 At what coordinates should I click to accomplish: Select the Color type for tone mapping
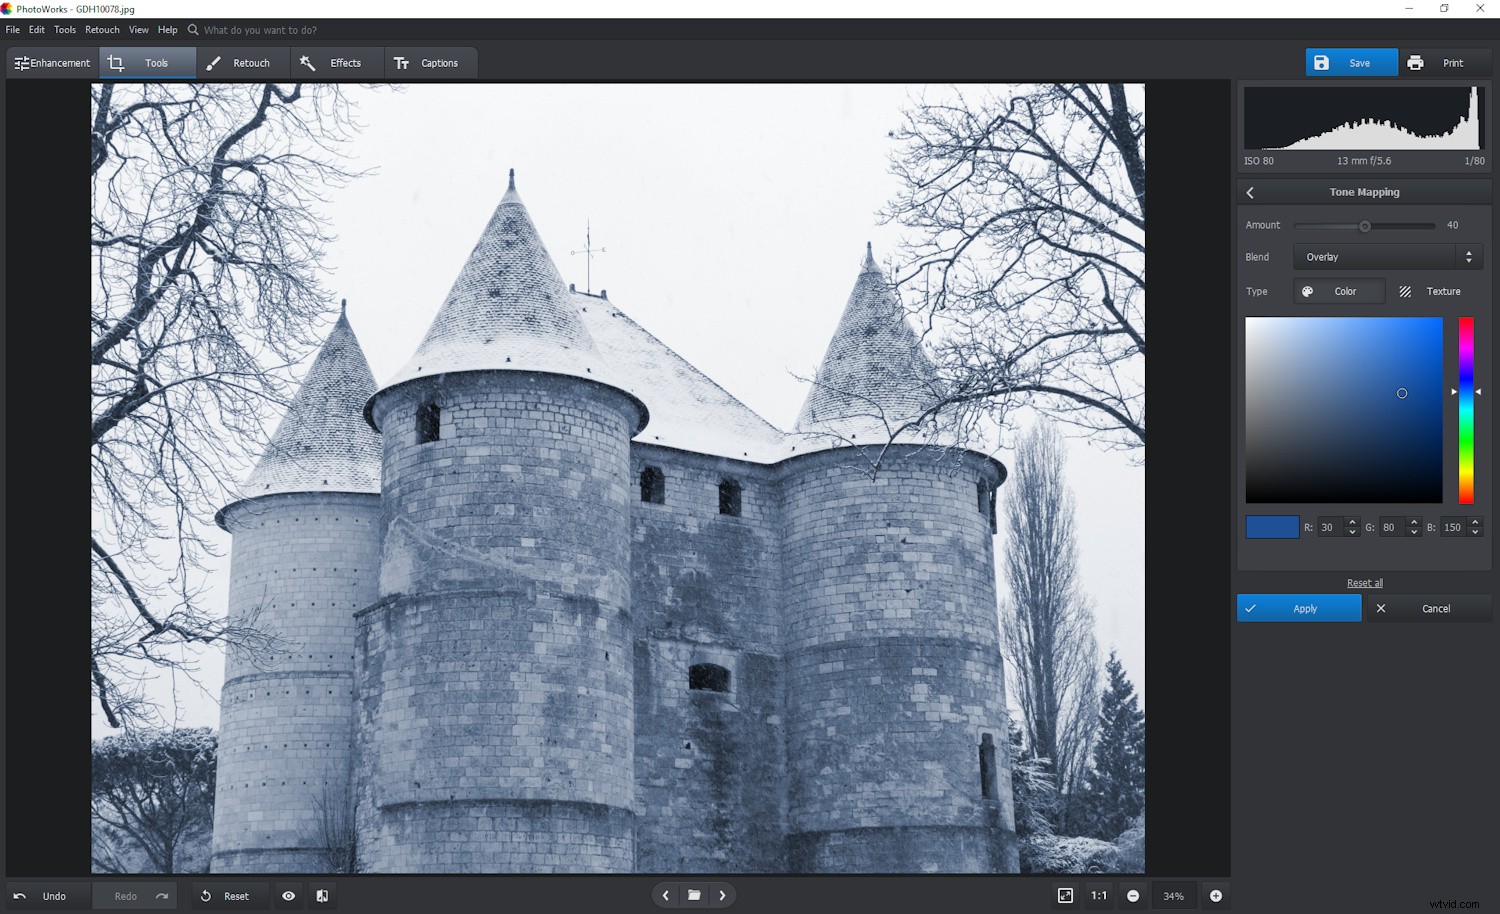coord(1339,291)
